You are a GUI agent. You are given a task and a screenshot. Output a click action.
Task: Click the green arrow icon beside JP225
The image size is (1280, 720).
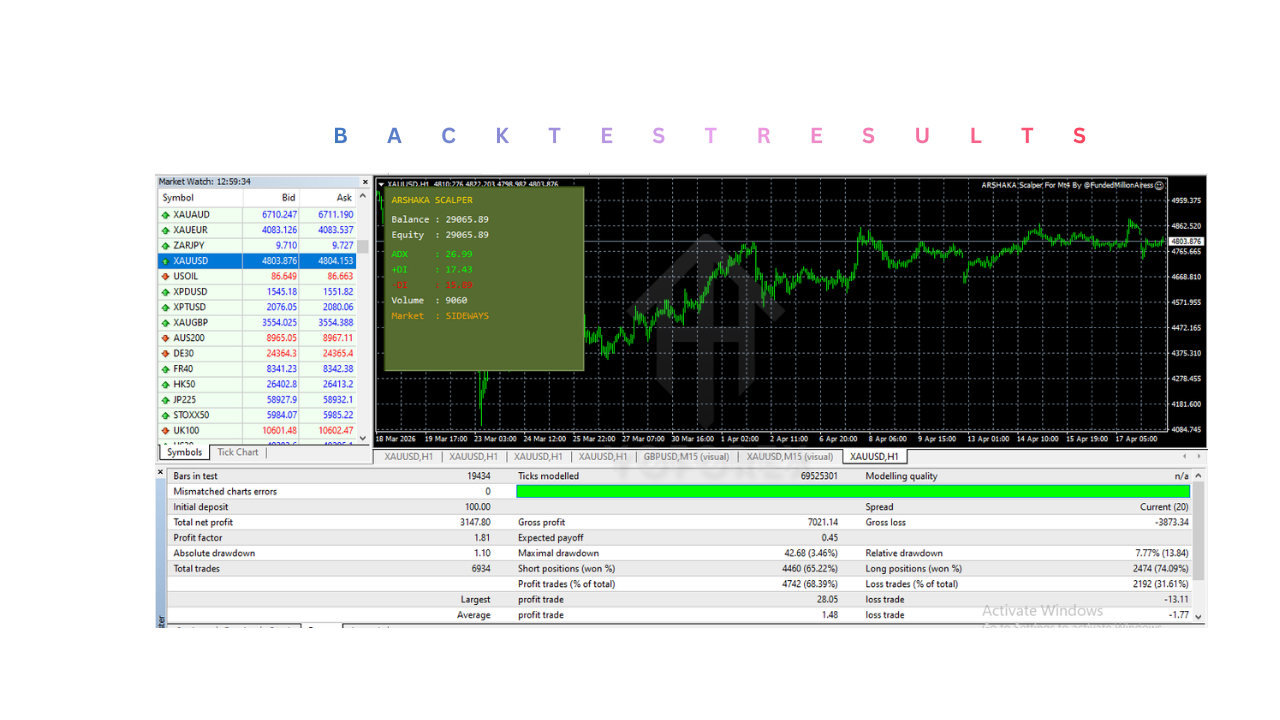pyautogui.click(x=166, y=399)
